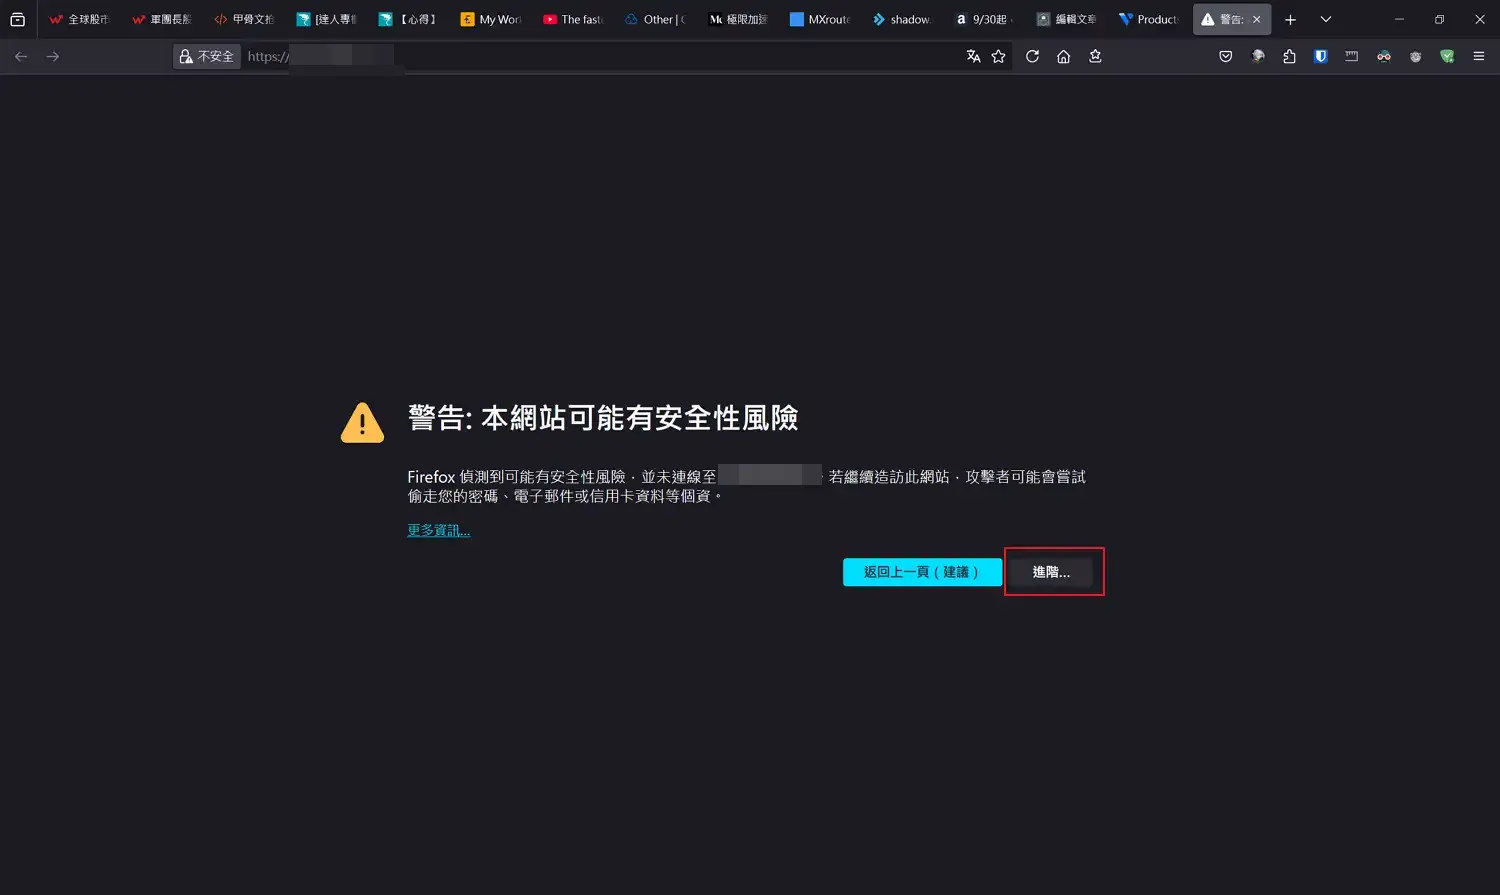Expand the list all tabs chevron
The image size is (1500, 895).
pos(1325,20)
